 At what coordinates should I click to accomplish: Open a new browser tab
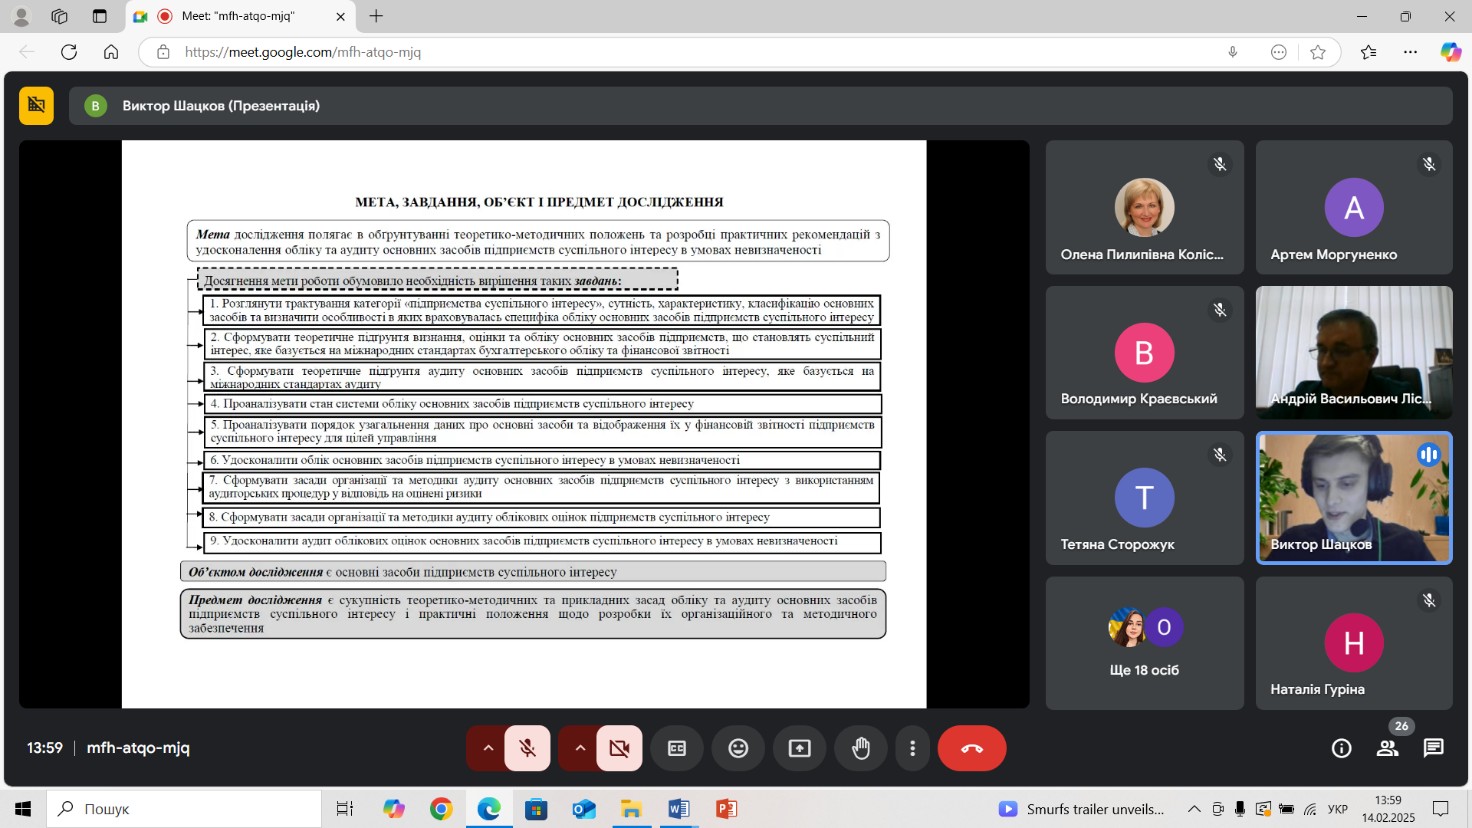(376, 16)
